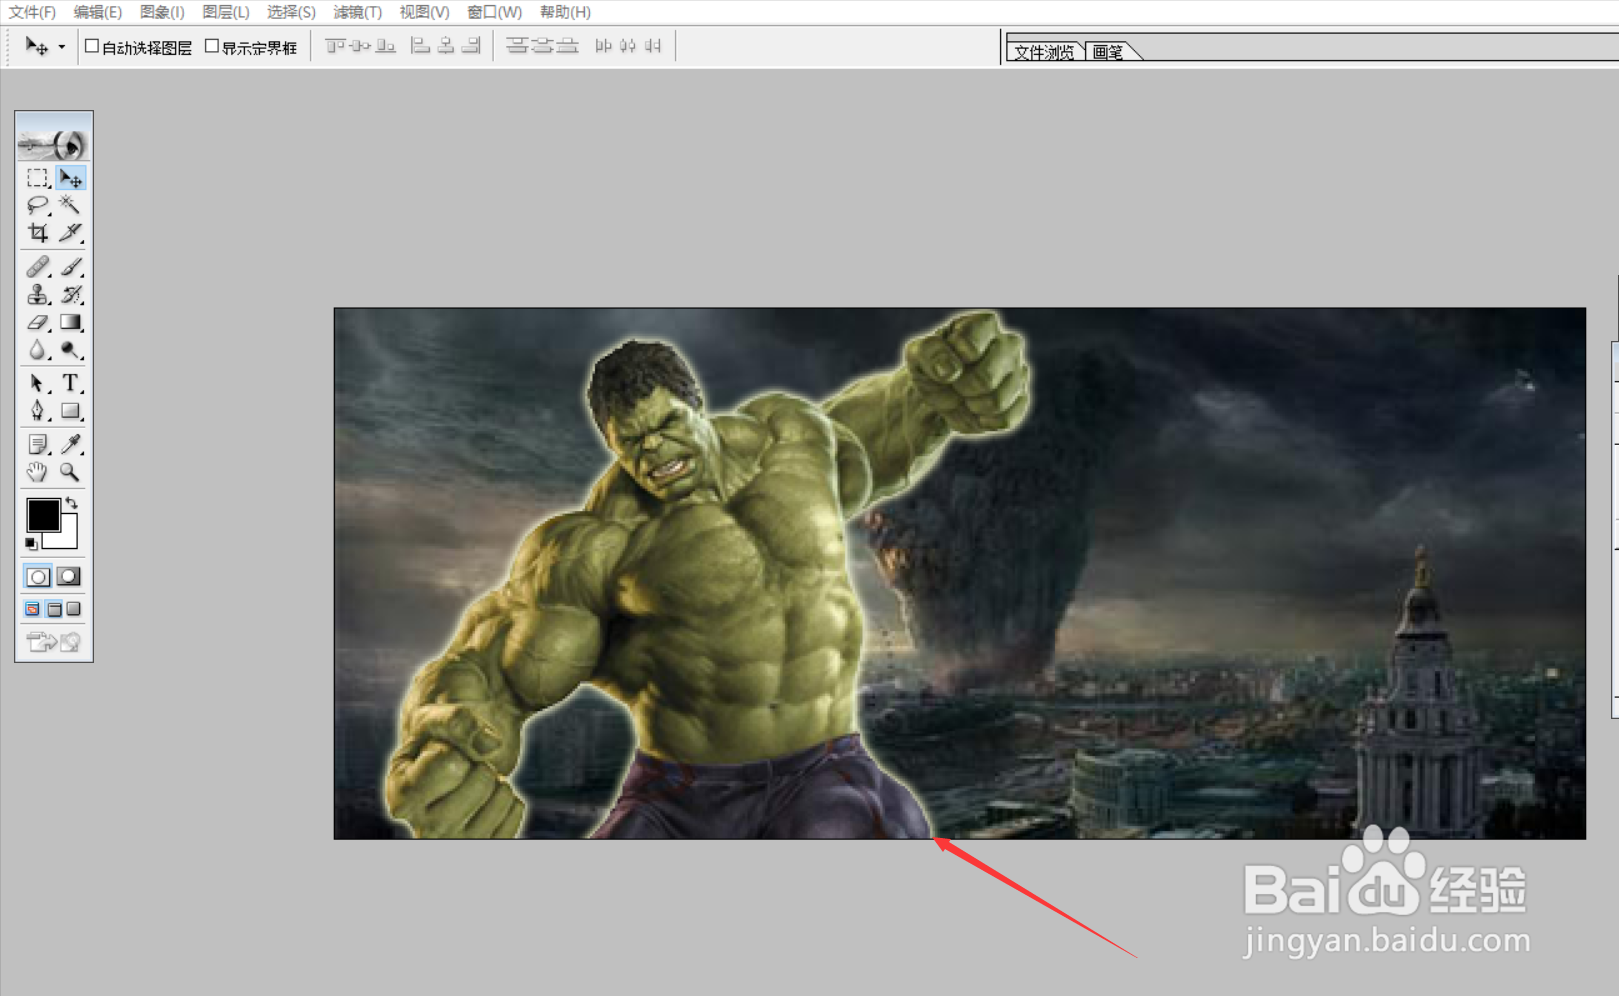Click the align bottom edges button
This screenshot has width=1619, height=996.
click(x=386, y=46)
